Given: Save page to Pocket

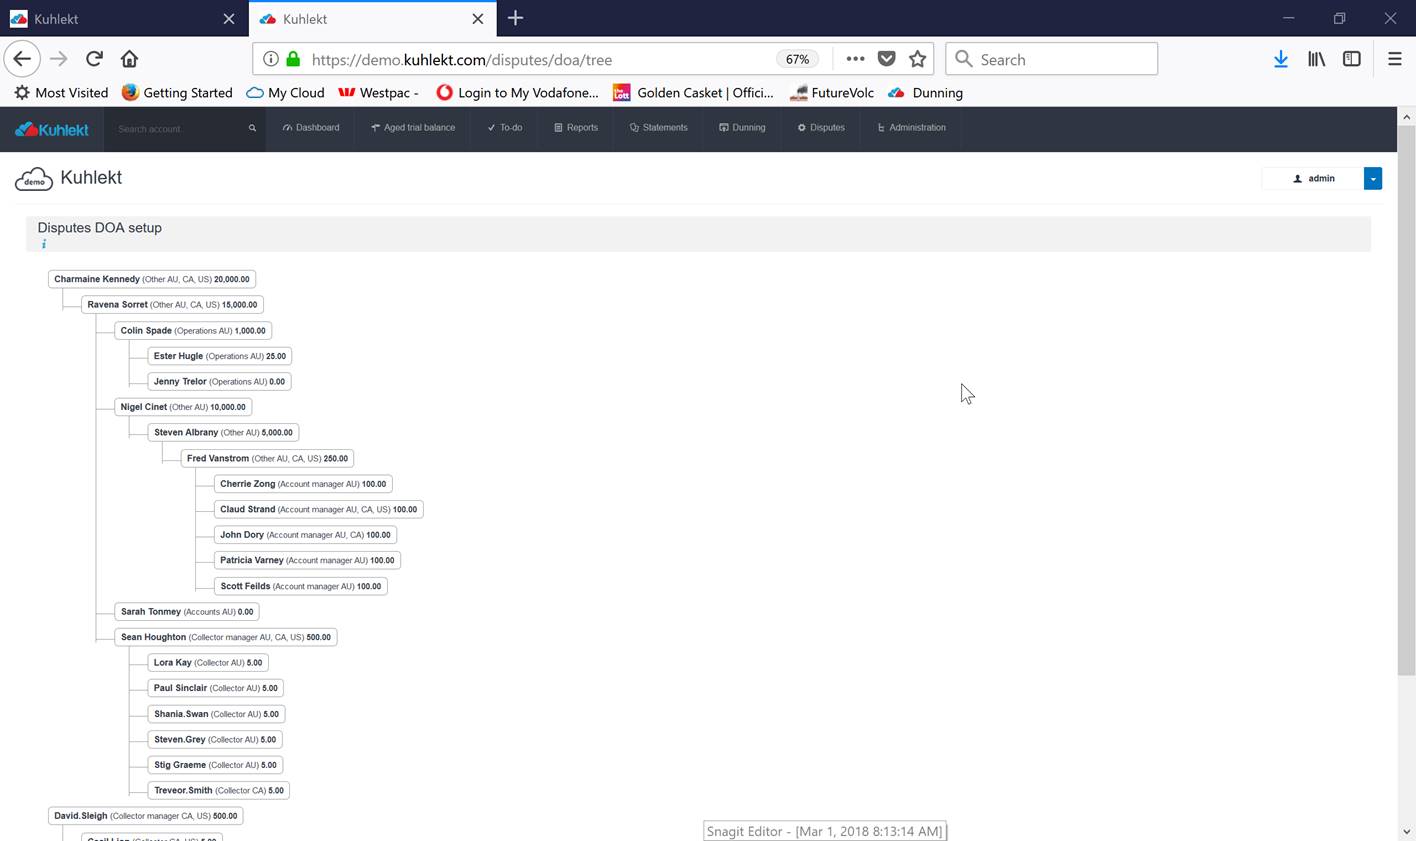Looking at the screenshot, I should coord(886,59).
